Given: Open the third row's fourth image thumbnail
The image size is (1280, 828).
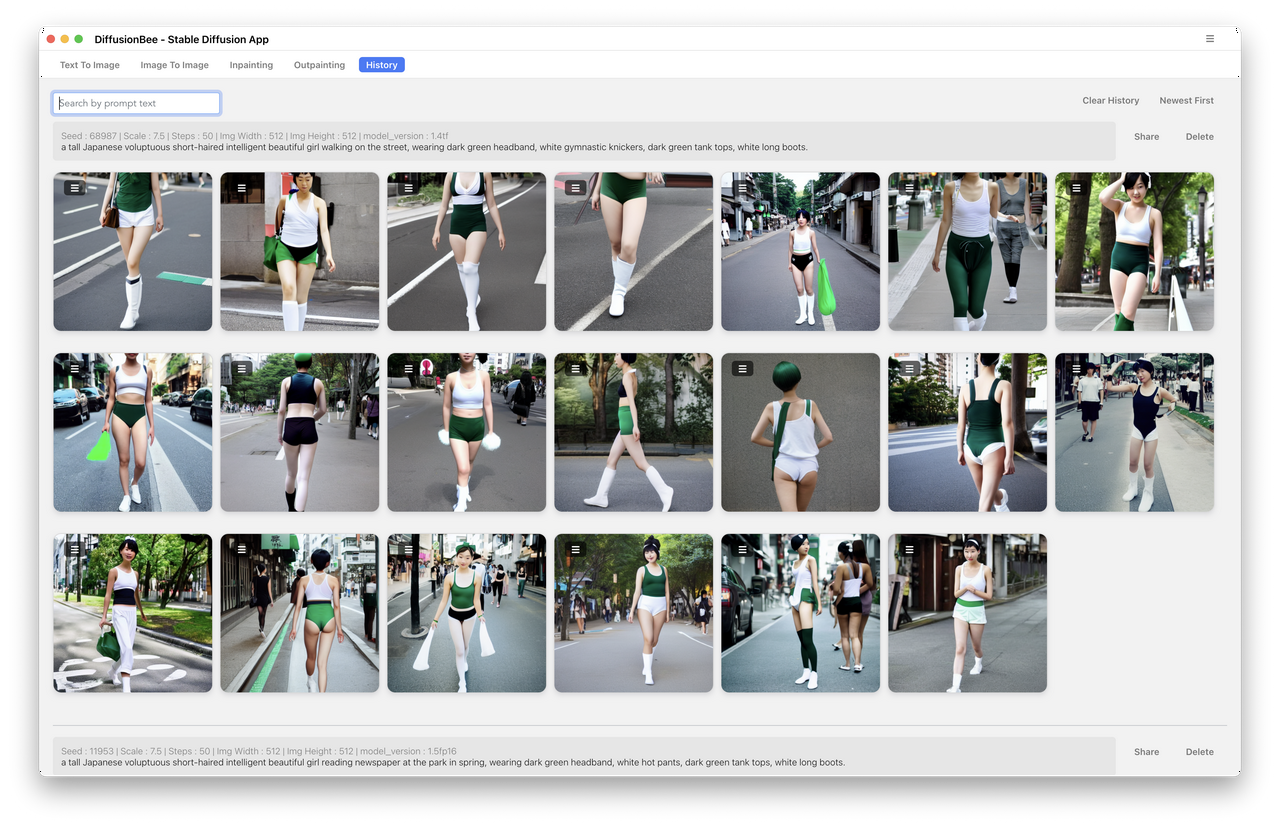Looking at the screenshot, I should click(x=633, y=620).
